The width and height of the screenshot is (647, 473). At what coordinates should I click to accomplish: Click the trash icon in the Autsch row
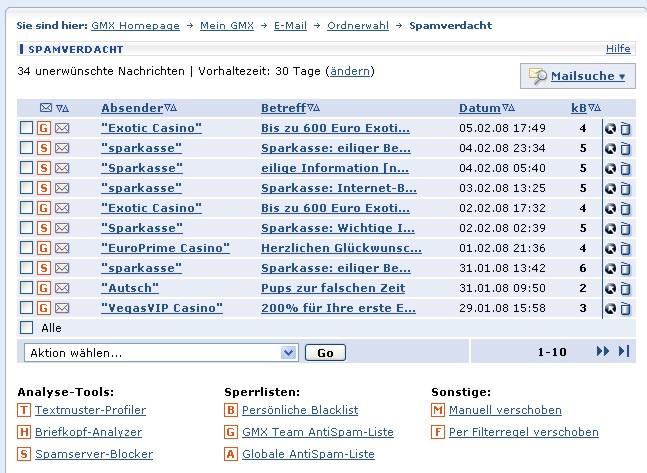(x=626, y=289)
